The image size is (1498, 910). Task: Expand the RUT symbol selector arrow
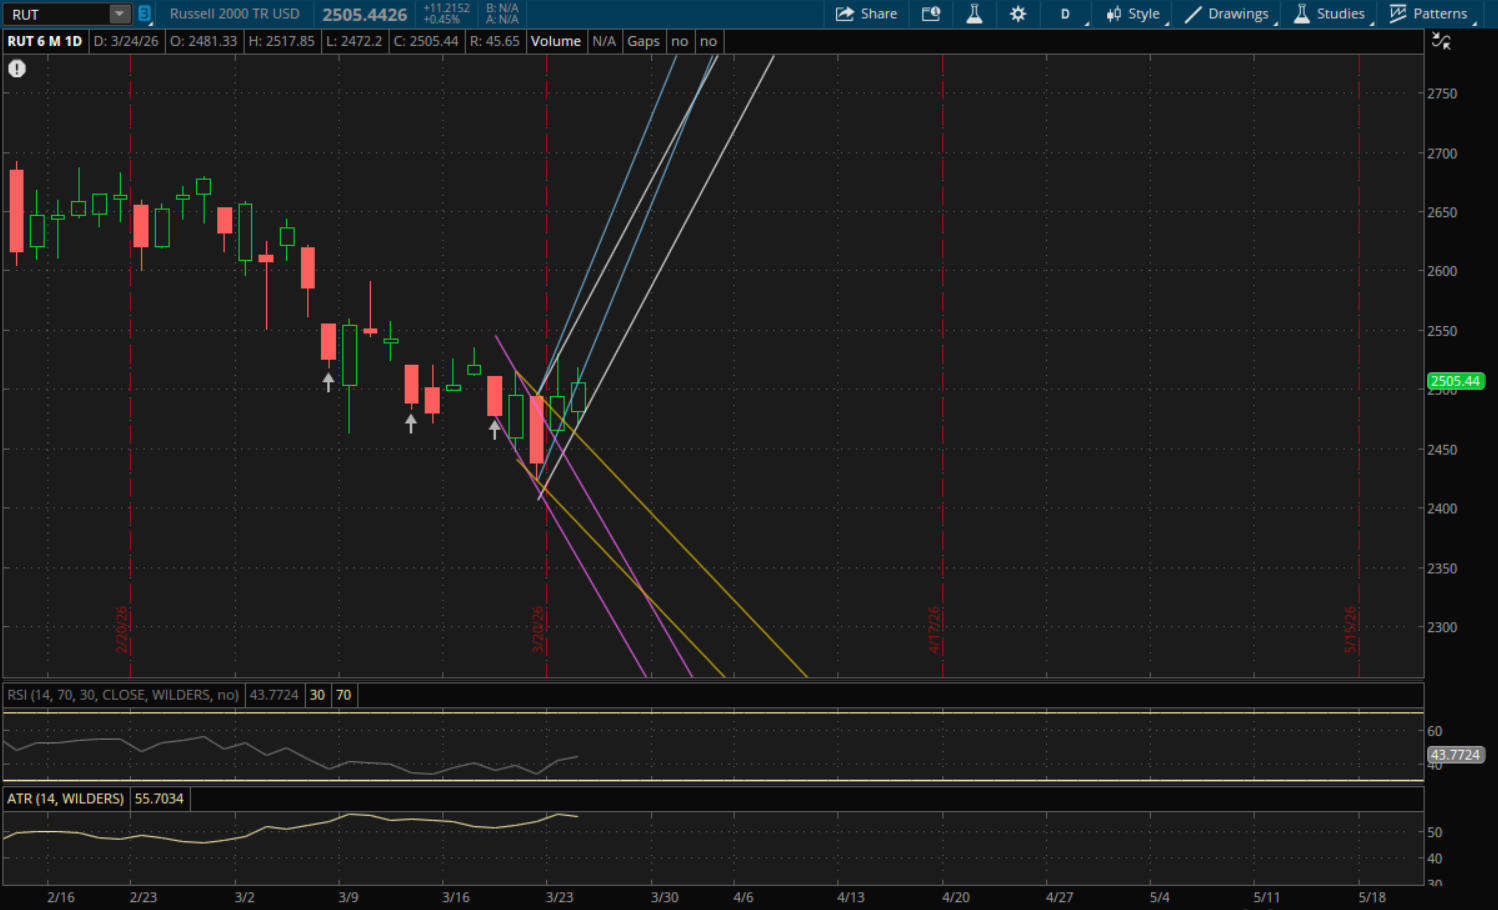119,14
